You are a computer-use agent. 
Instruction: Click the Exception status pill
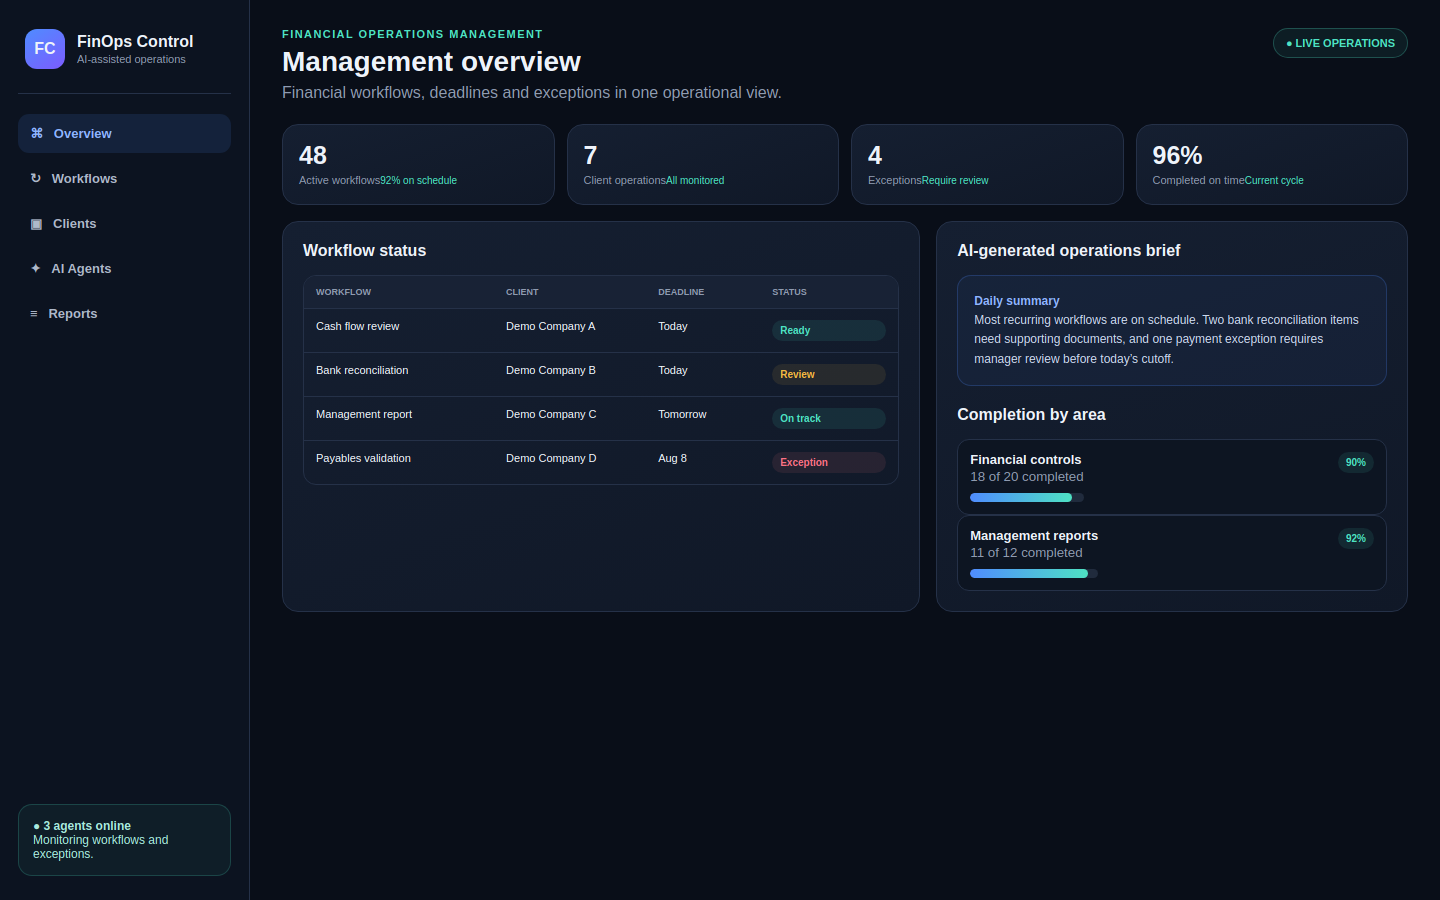pos(829,462)
